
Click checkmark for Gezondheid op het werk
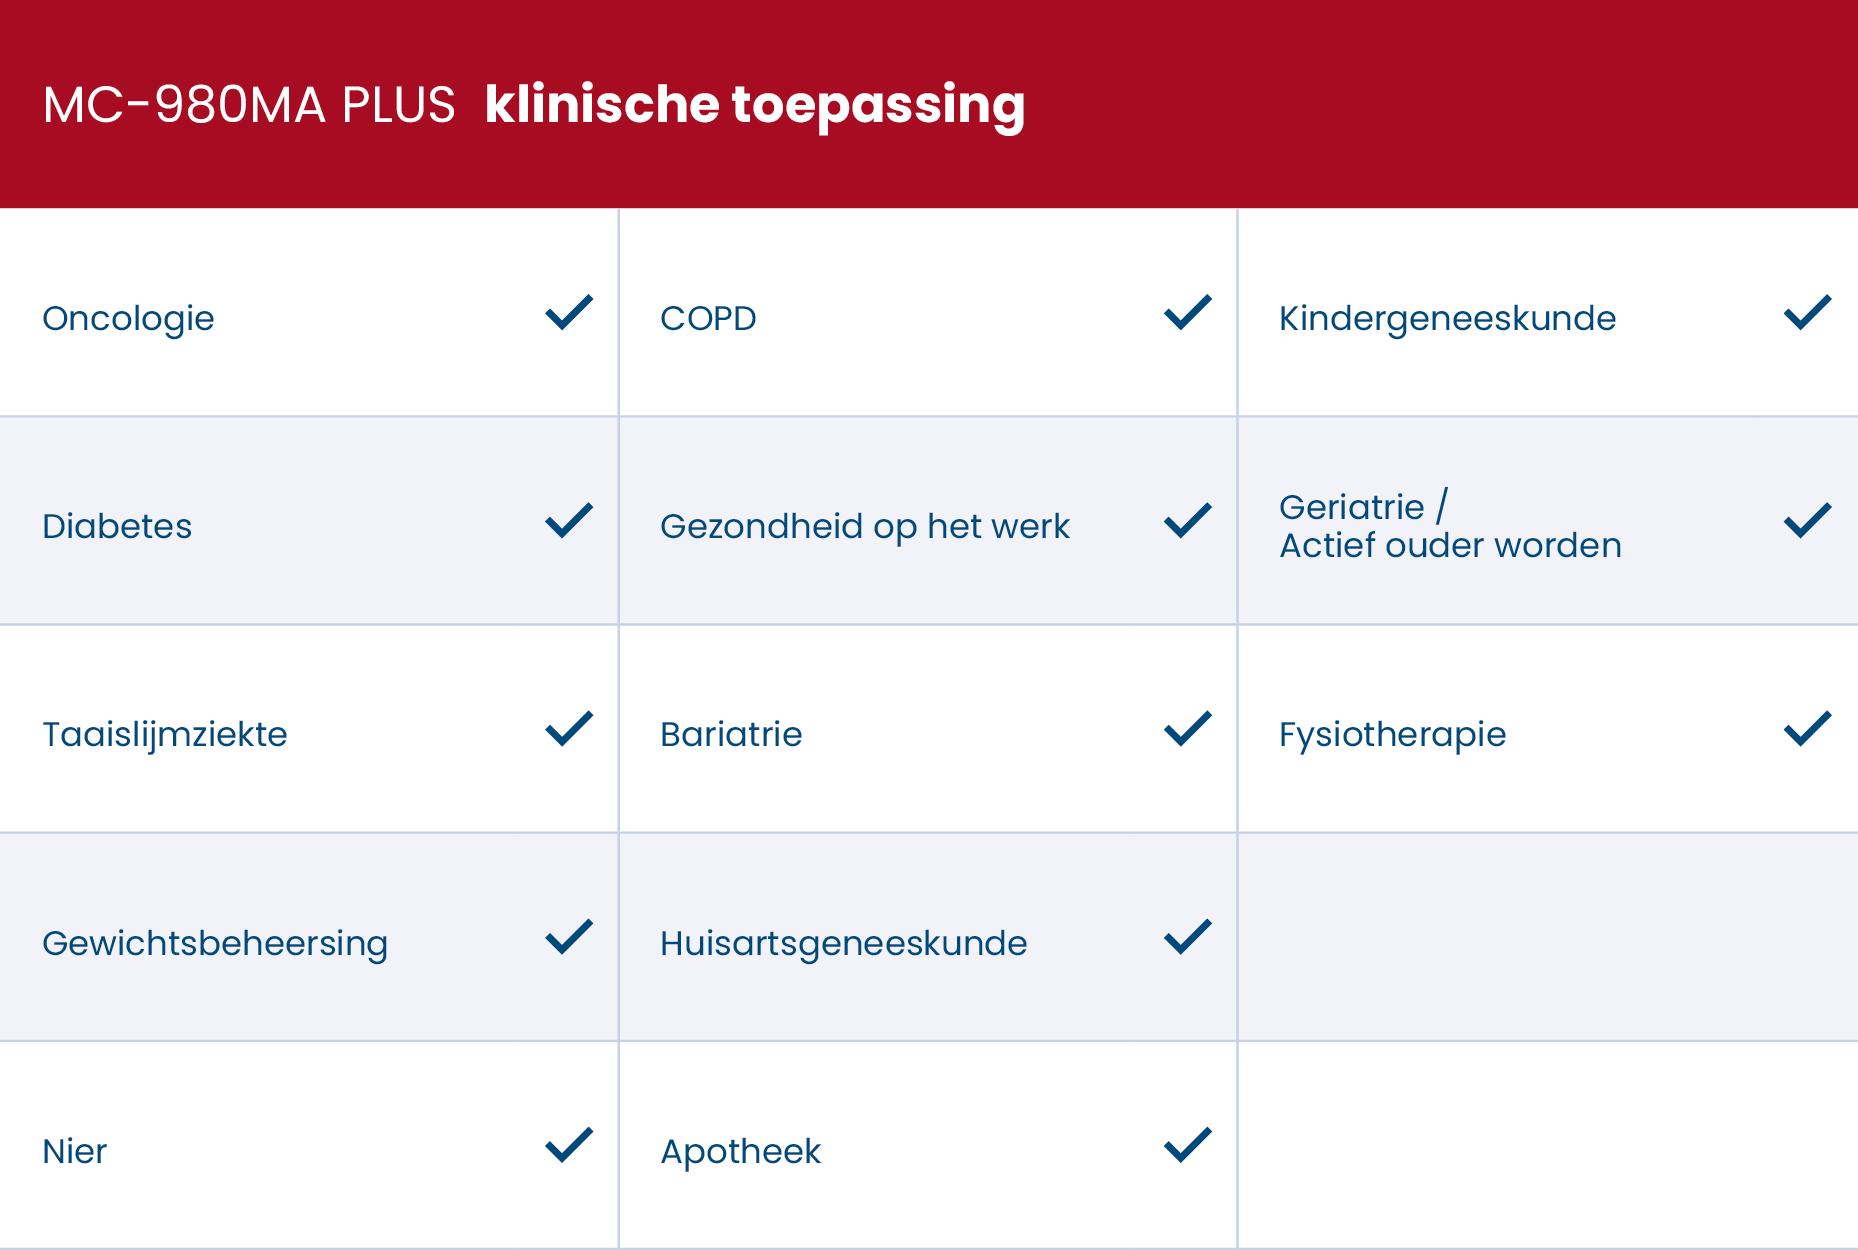[1188, 521]
